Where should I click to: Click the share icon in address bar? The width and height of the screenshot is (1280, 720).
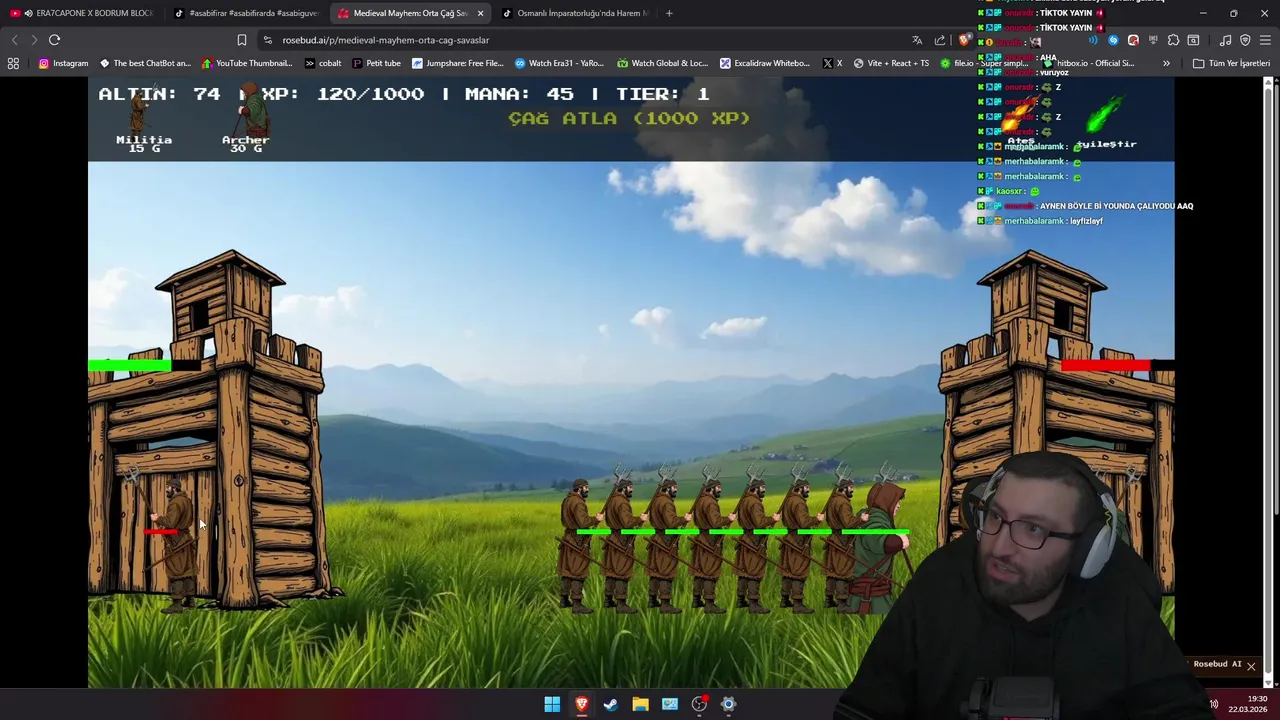[940, 40]
